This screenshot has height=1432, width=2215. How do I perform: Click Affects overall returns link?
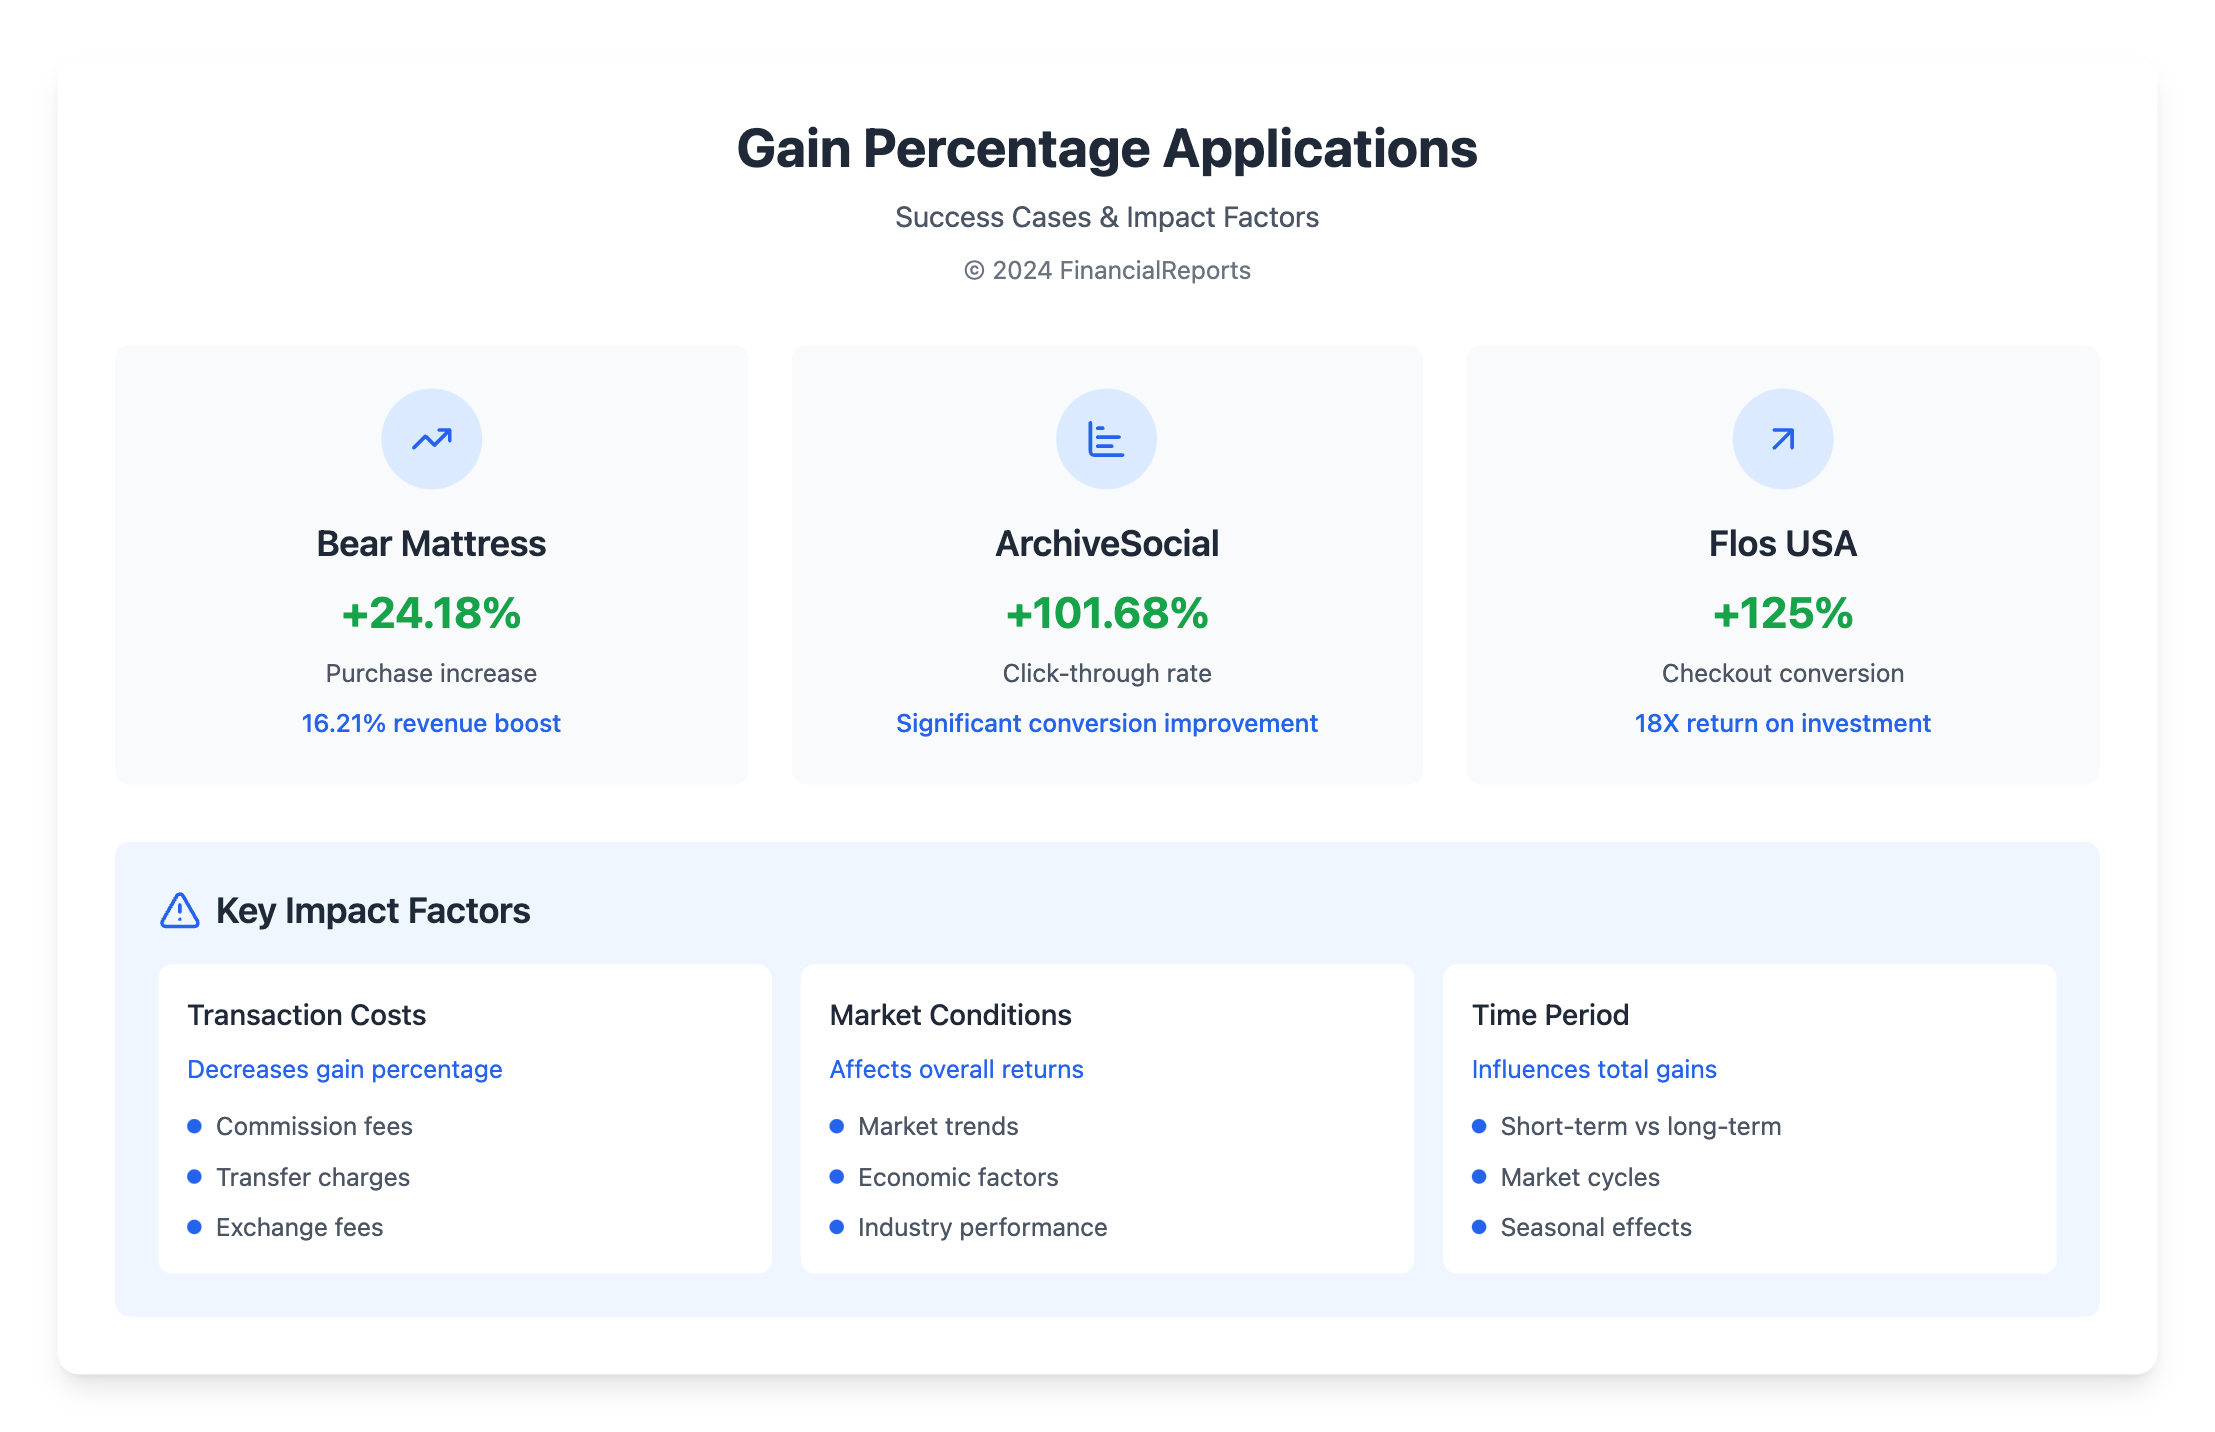[x=956, y=1069]
